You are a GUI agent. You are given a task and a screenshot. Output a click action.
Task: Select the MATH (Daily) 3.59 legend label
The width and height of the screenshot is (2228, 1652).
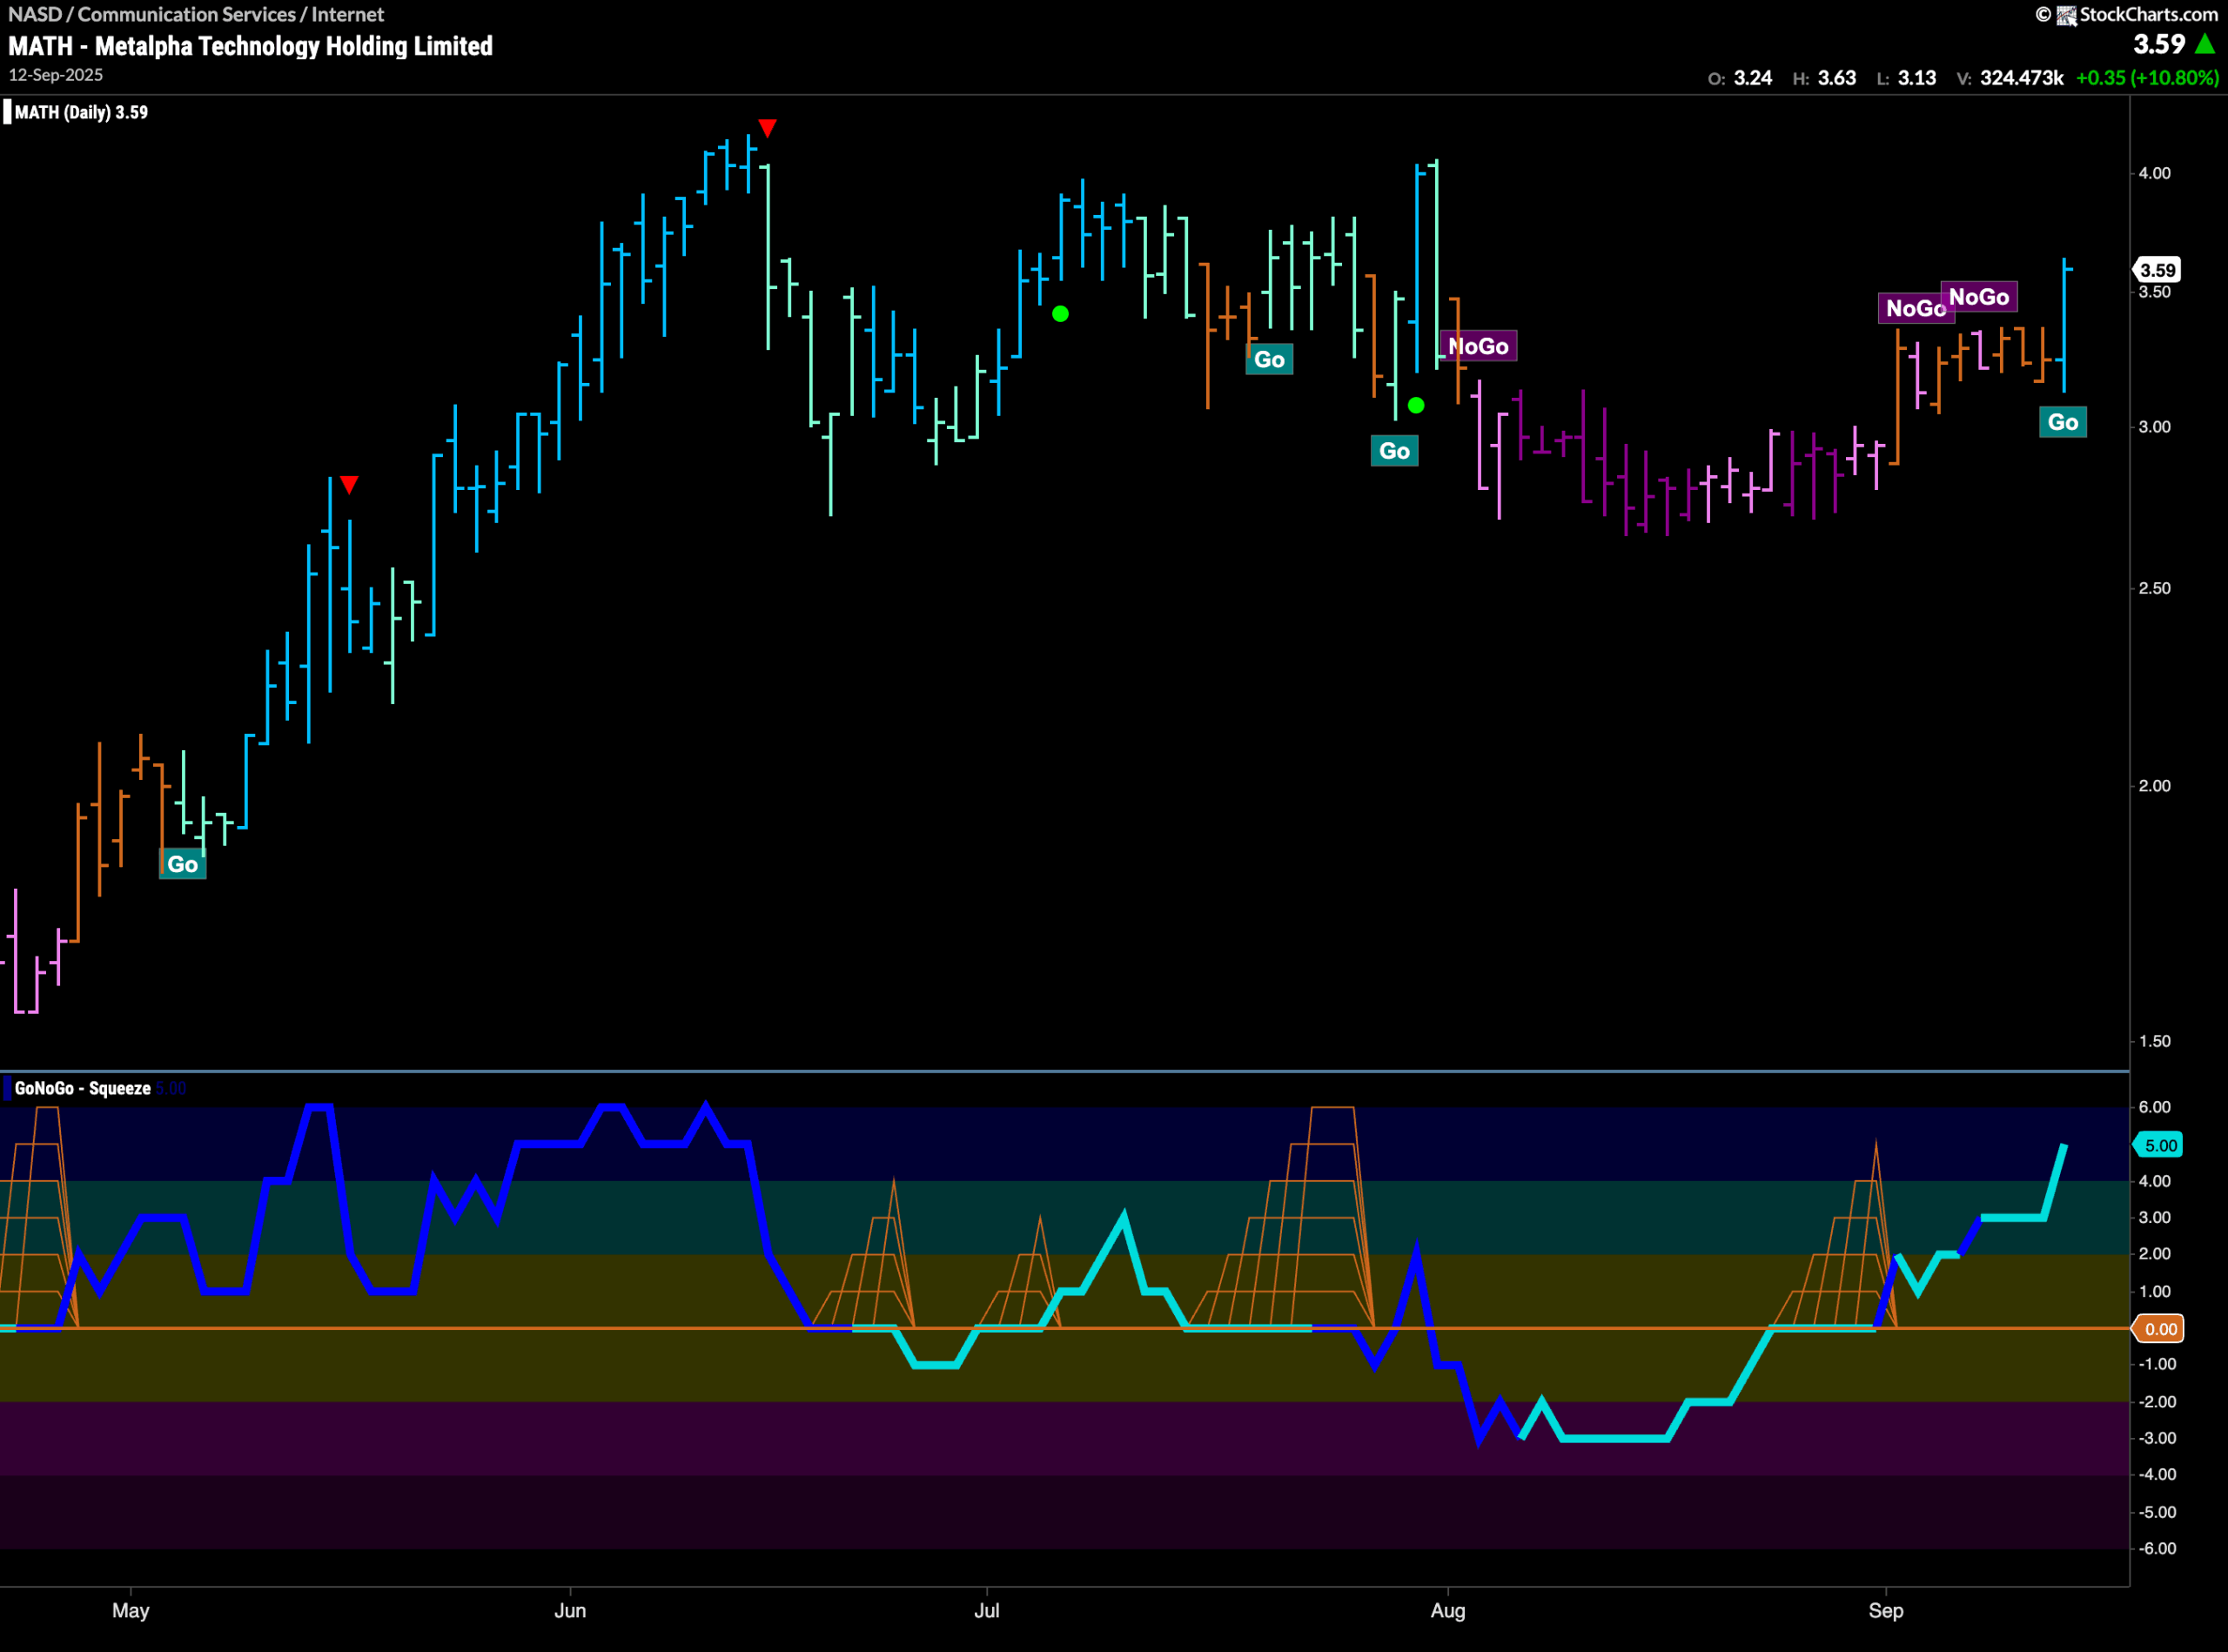pyautogui.click(x=81, y=112)
